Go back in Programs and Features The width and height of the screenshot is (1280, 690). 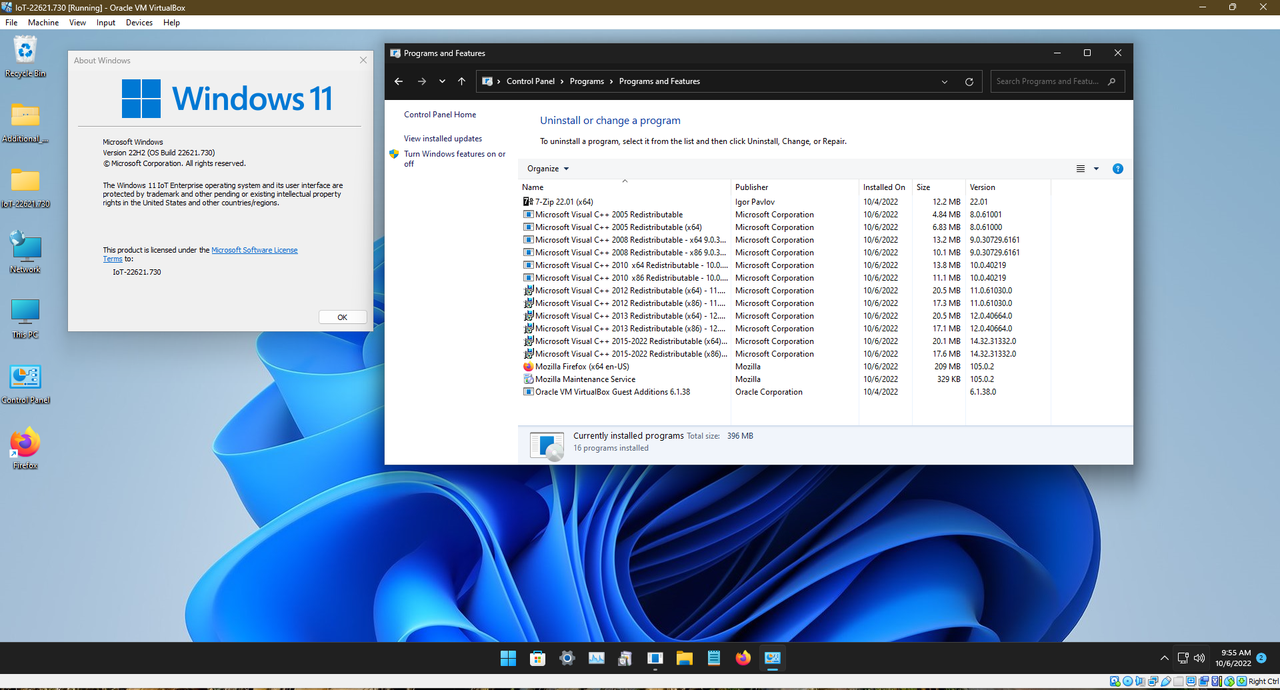399,81
